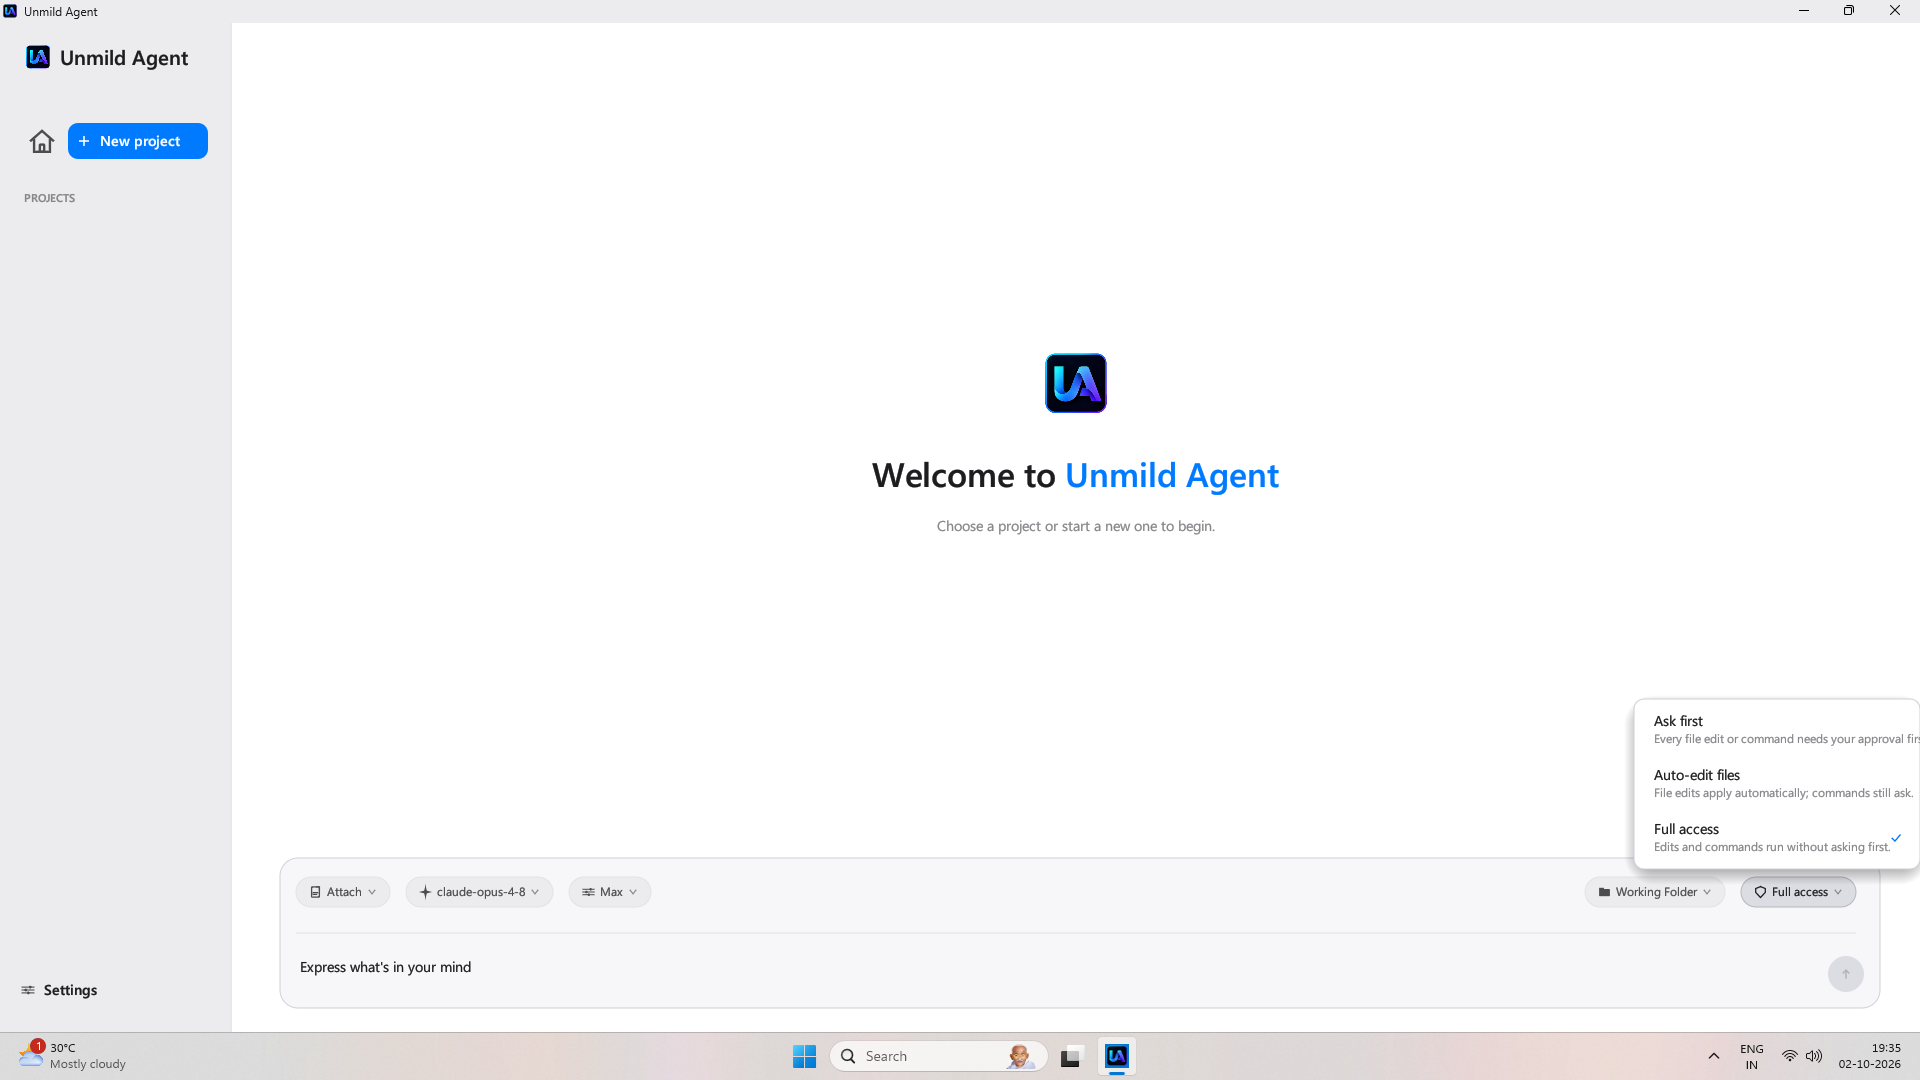
Task: Click the PROJECTS section label
Action: click(x=49, y=198)
